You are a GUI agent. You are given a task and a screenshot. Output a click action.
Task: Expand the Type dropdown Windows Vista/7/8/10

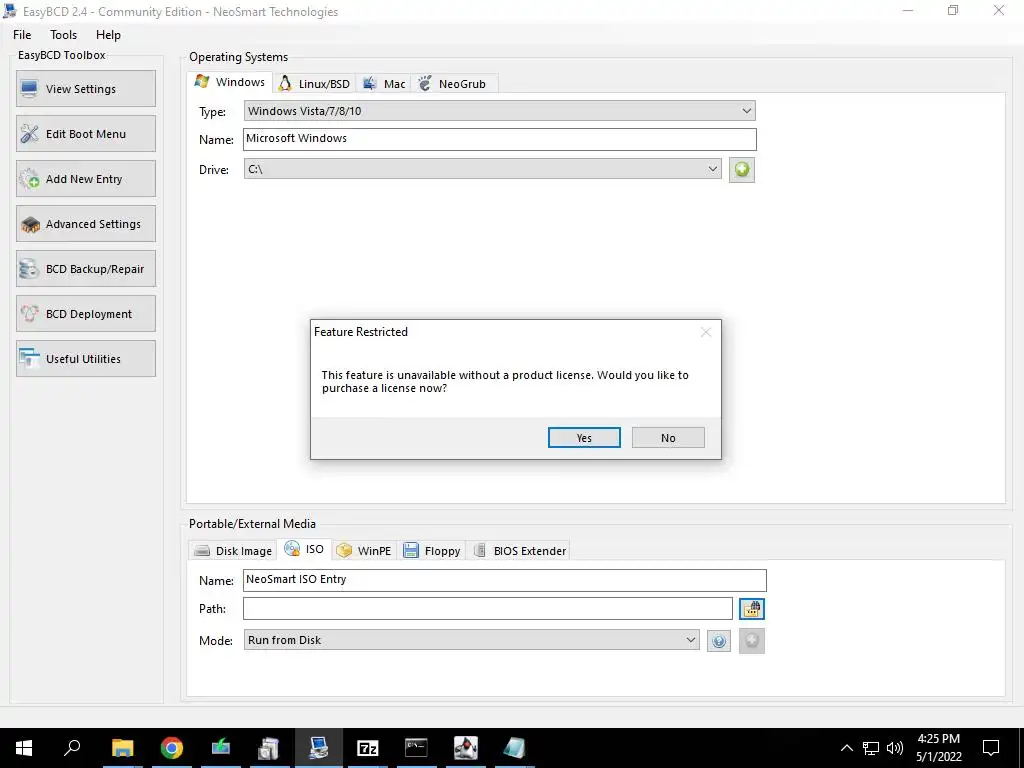[500, 111]
